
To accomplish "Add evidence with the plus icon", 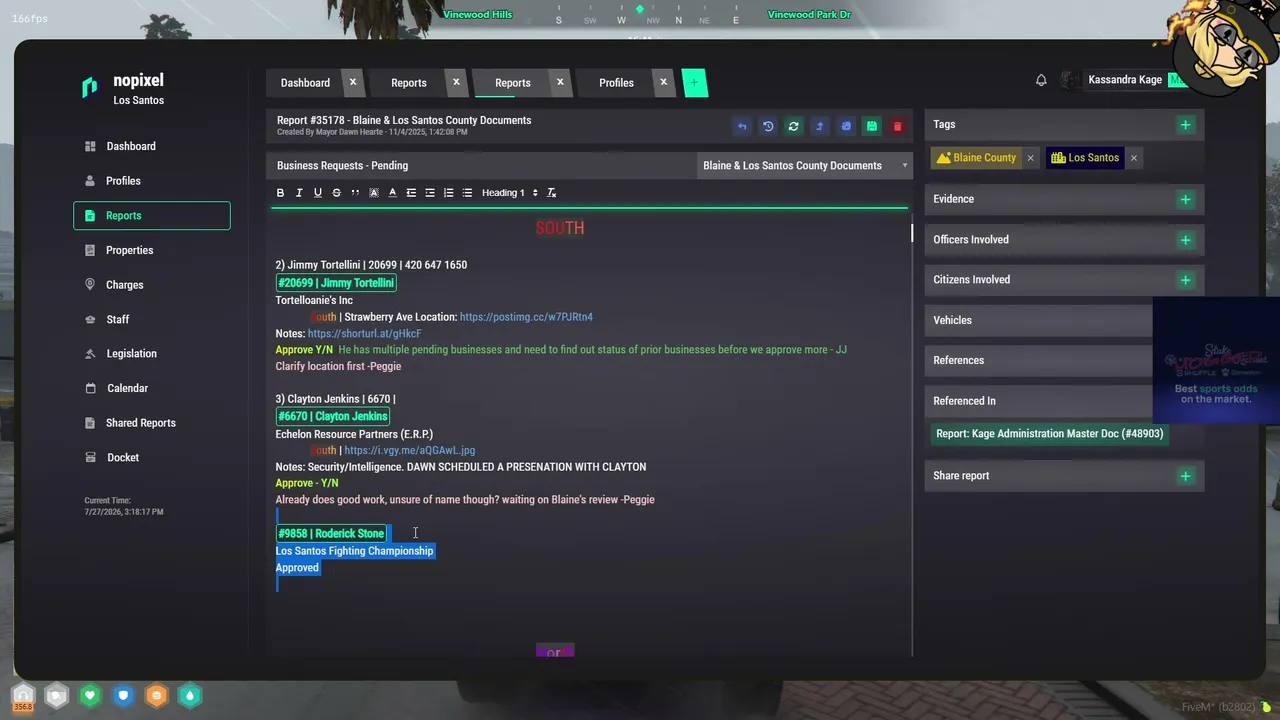I will pyautogui.click(x=1185, y=199).
